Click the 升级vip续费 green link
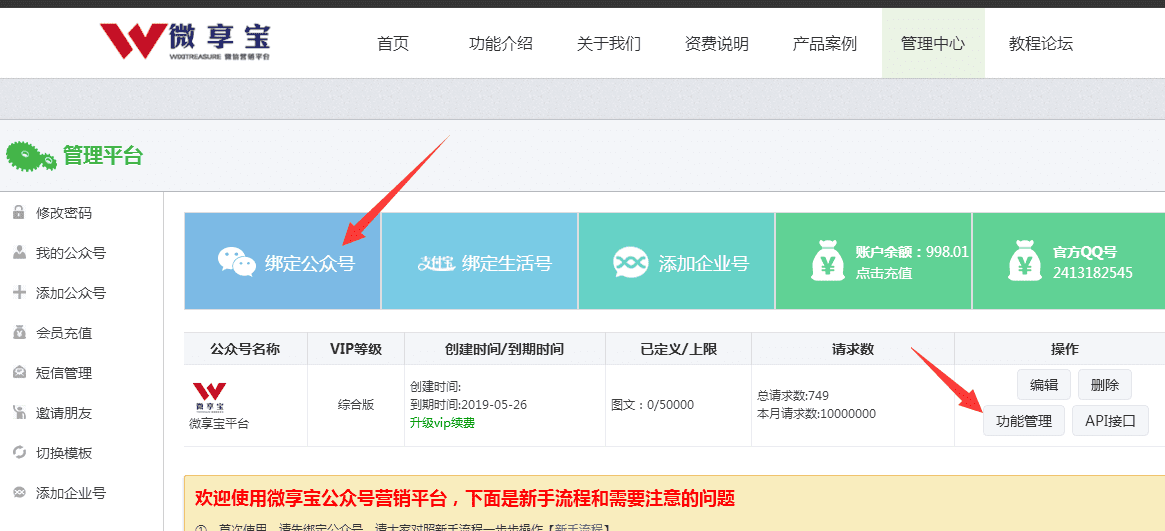 click(x=442, y=423)
